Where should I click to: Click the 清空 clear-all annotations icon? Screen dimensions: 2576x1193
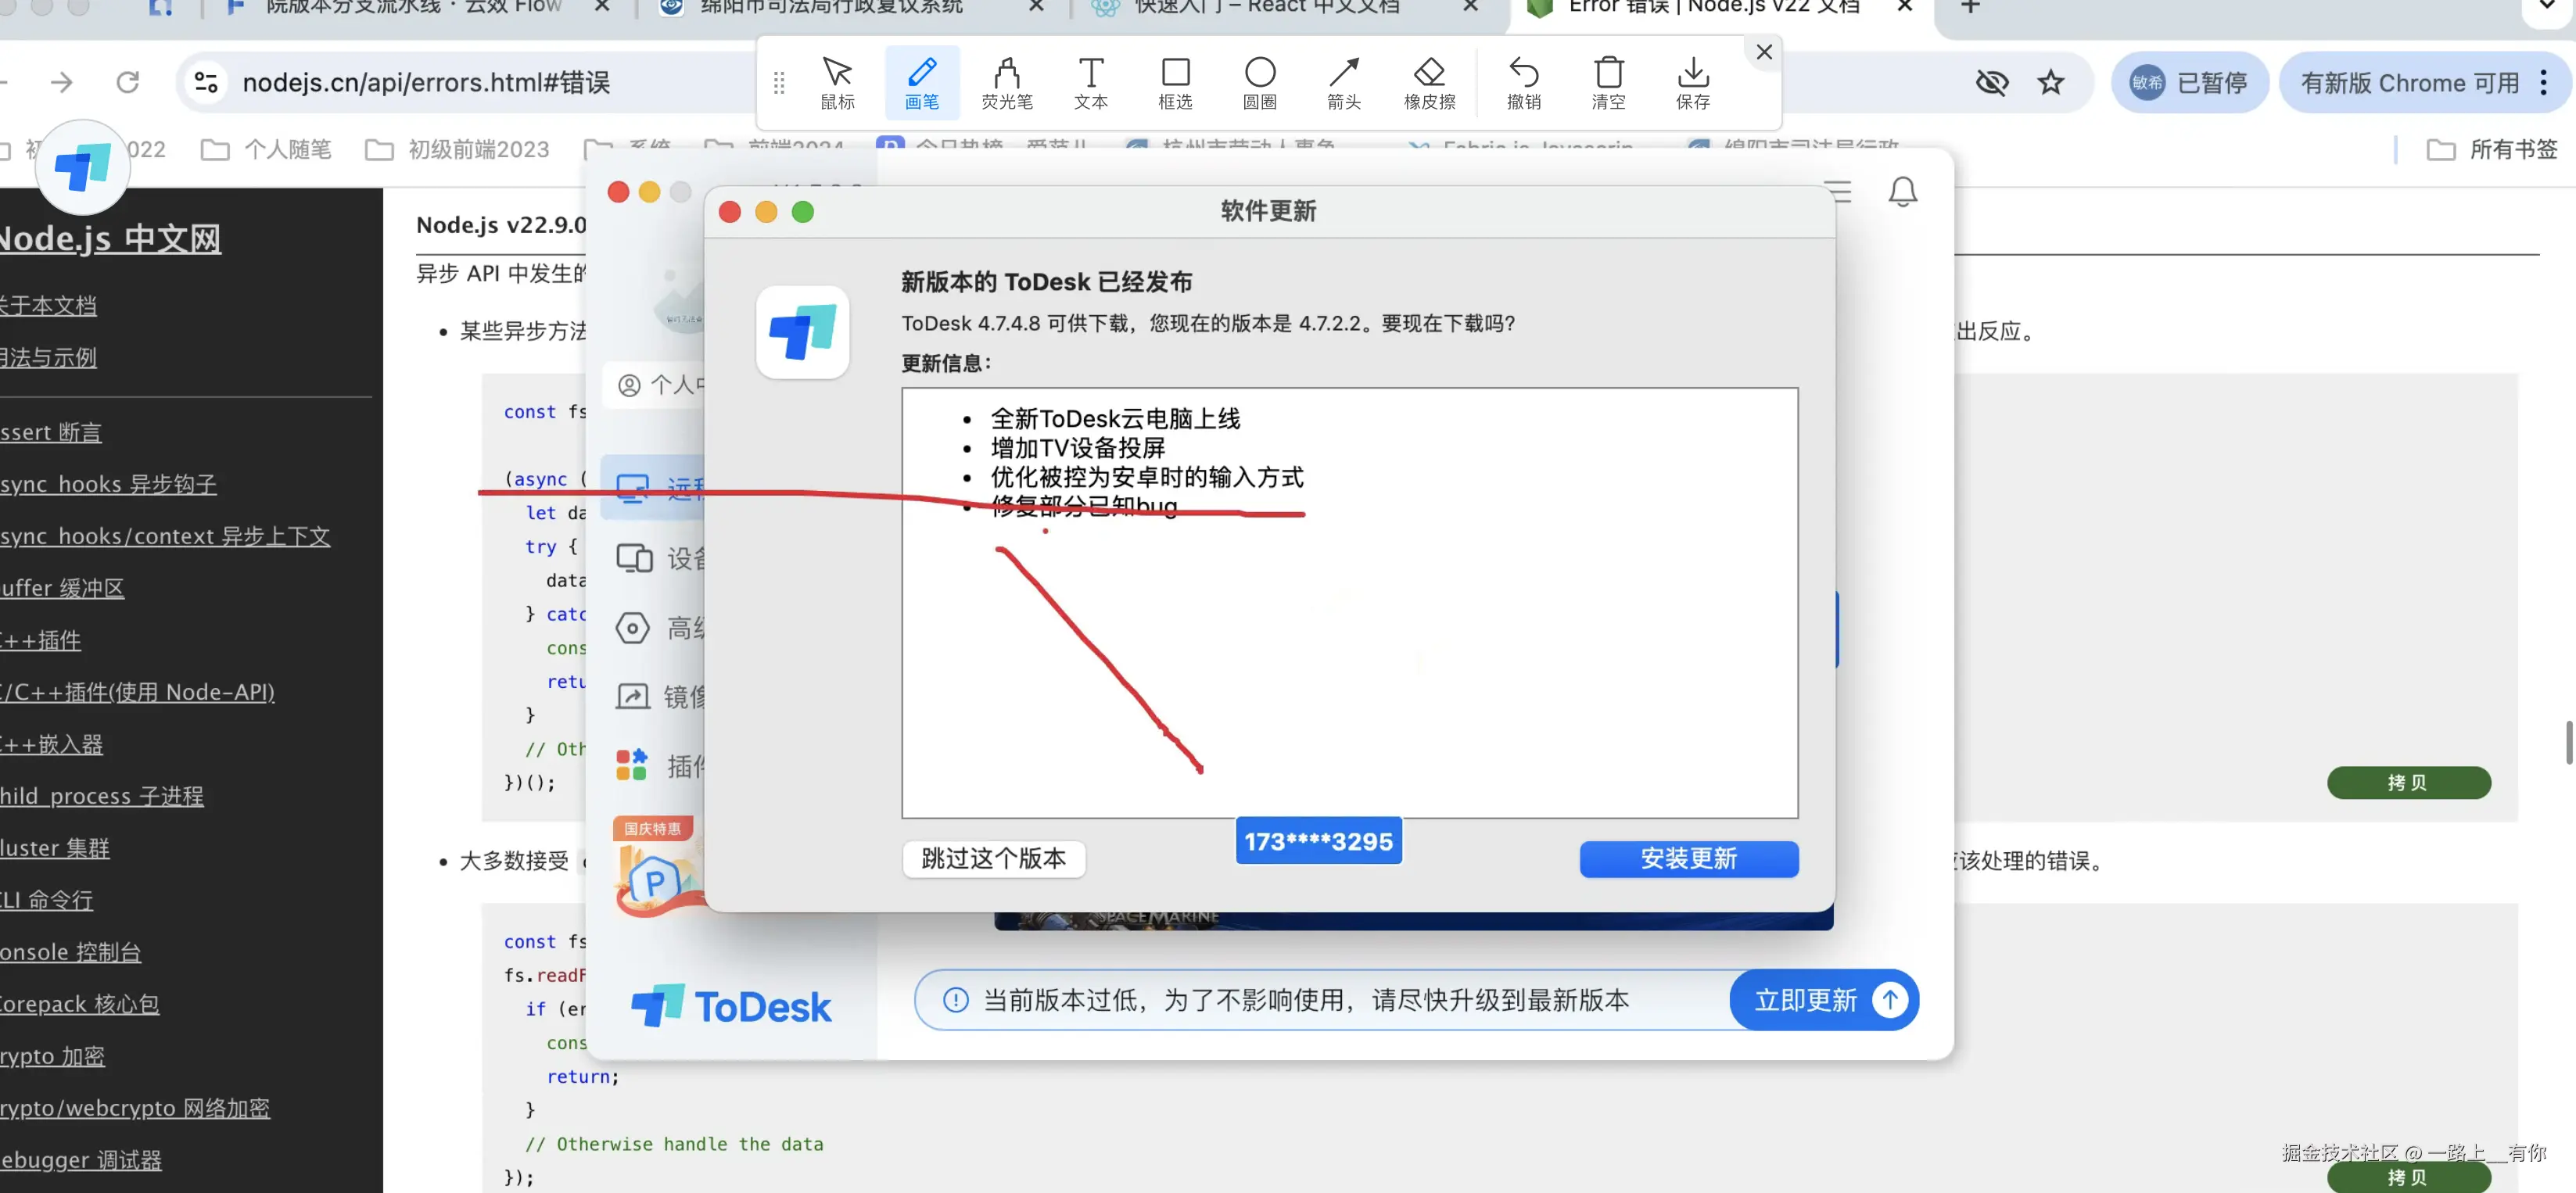tap(1608, 82)
